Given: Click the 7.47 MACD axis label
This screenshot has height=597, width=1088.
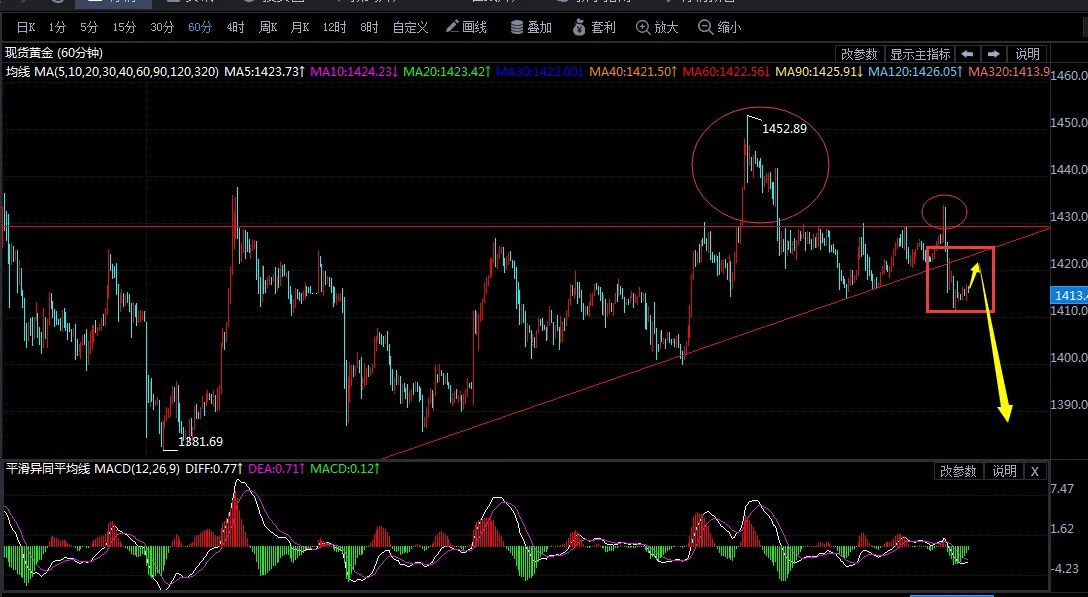Looking at the screenshot, I should pos(1062,489).
